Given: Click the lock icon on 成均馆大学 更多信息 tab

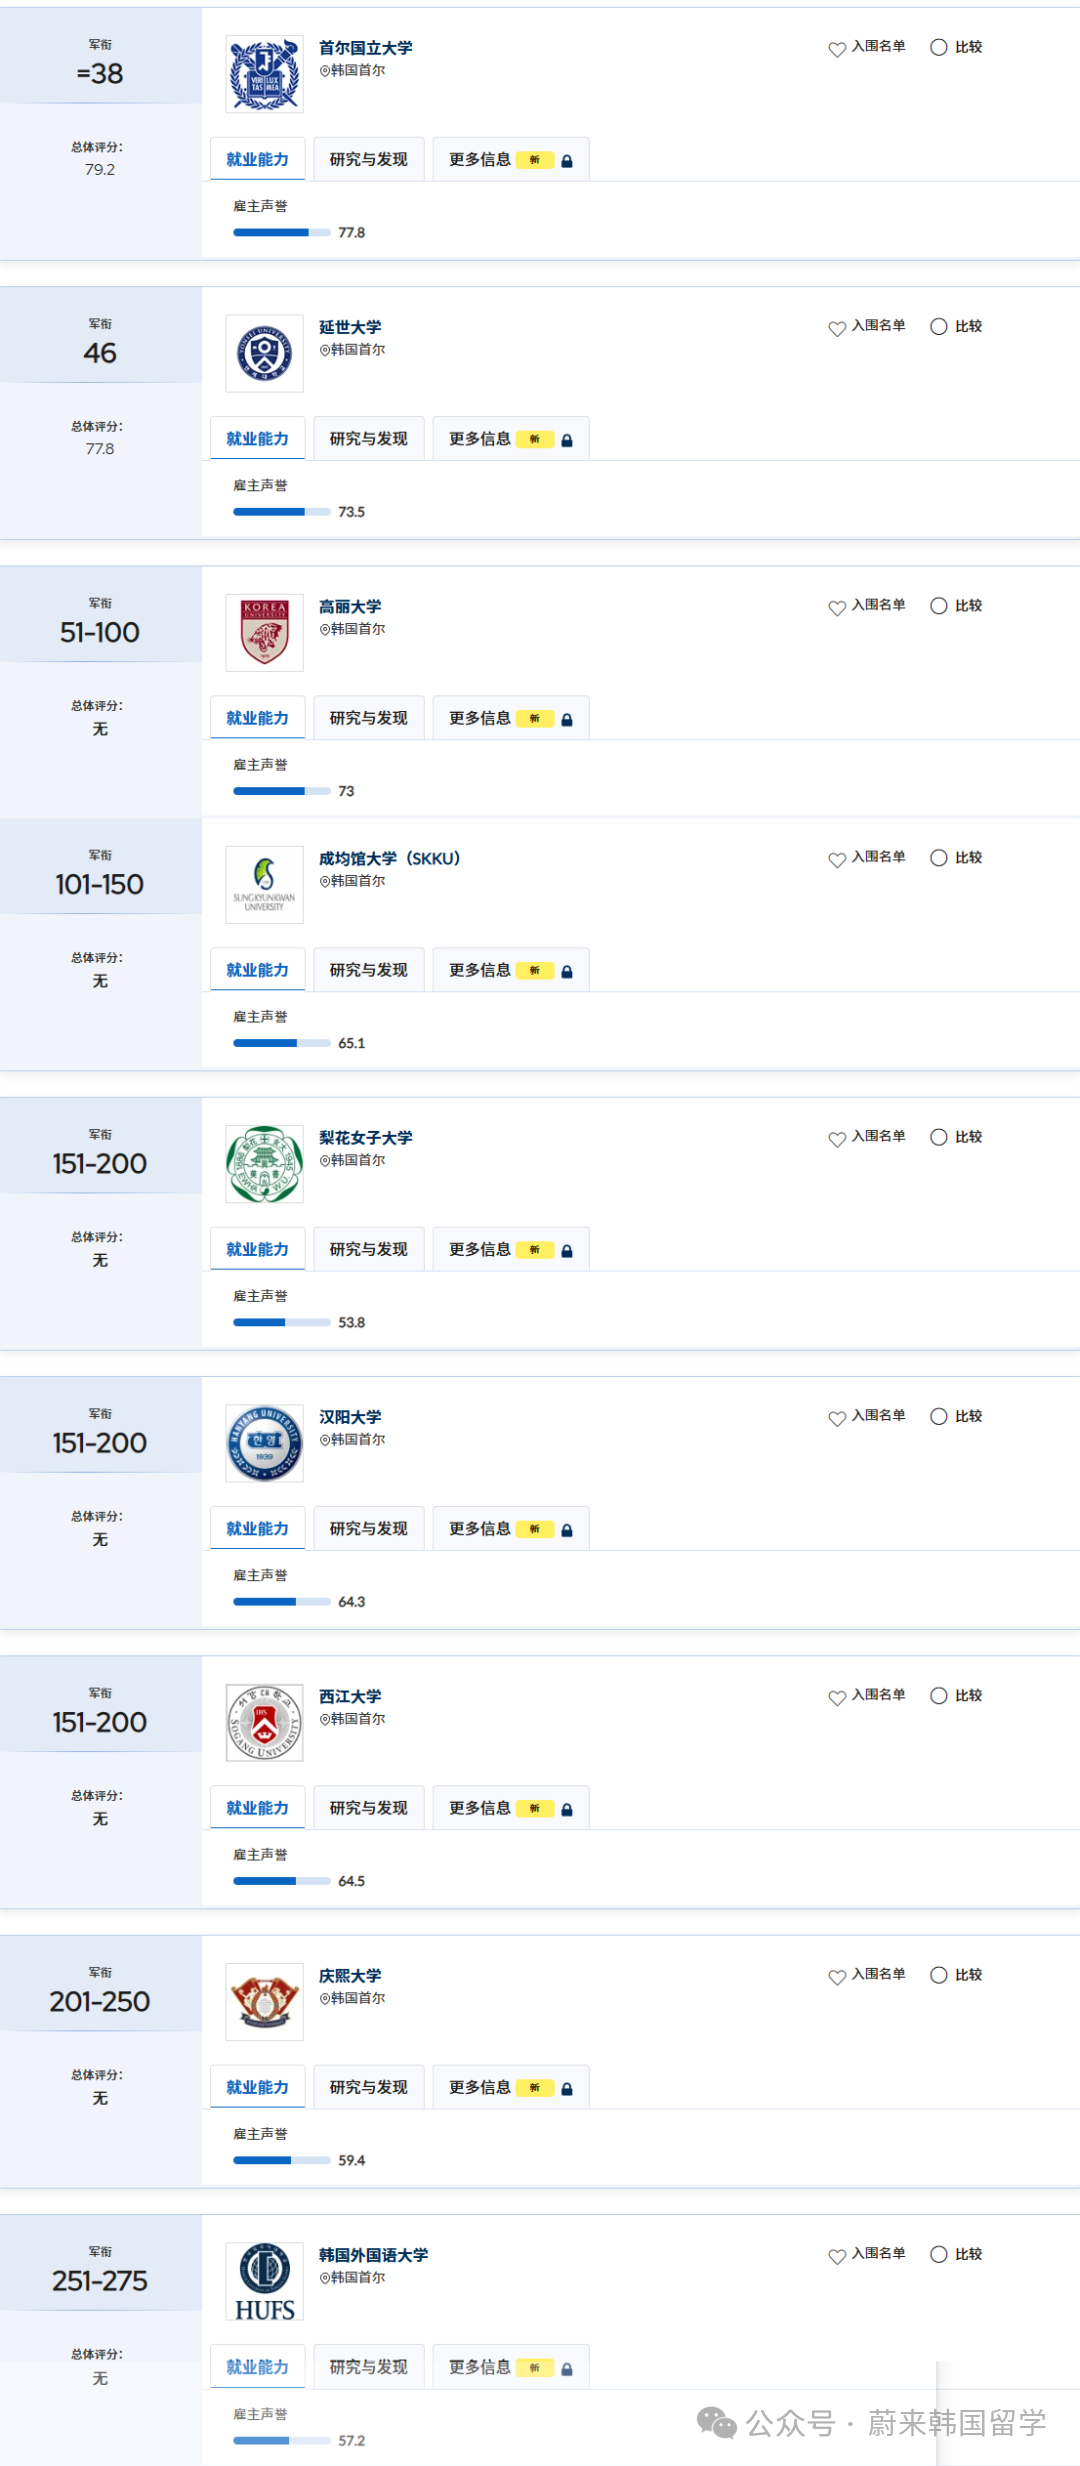Looking at the screenshot, I should pos(567,972).
